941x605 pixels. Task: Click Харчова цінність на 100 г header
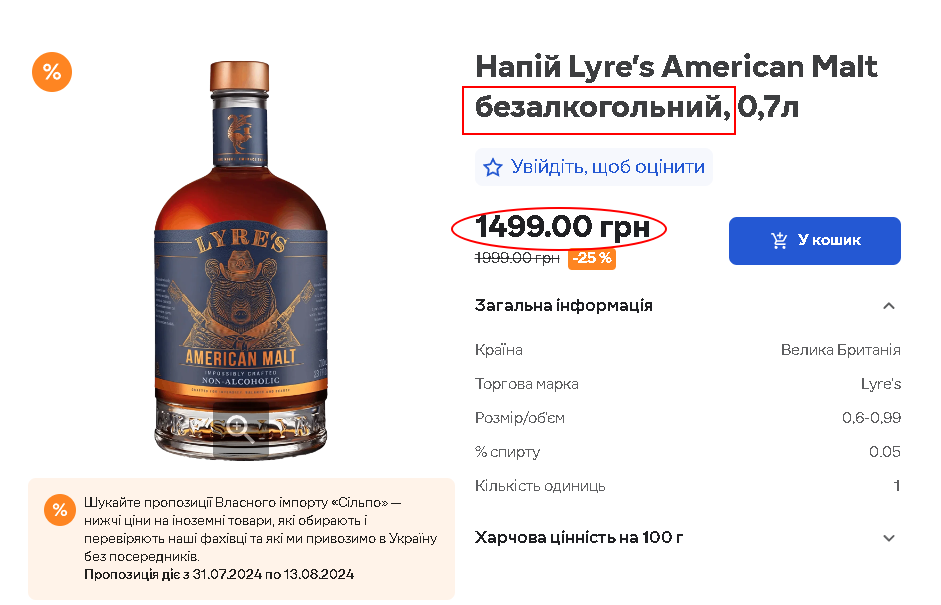pyautogui.click(x=579, y=537)
